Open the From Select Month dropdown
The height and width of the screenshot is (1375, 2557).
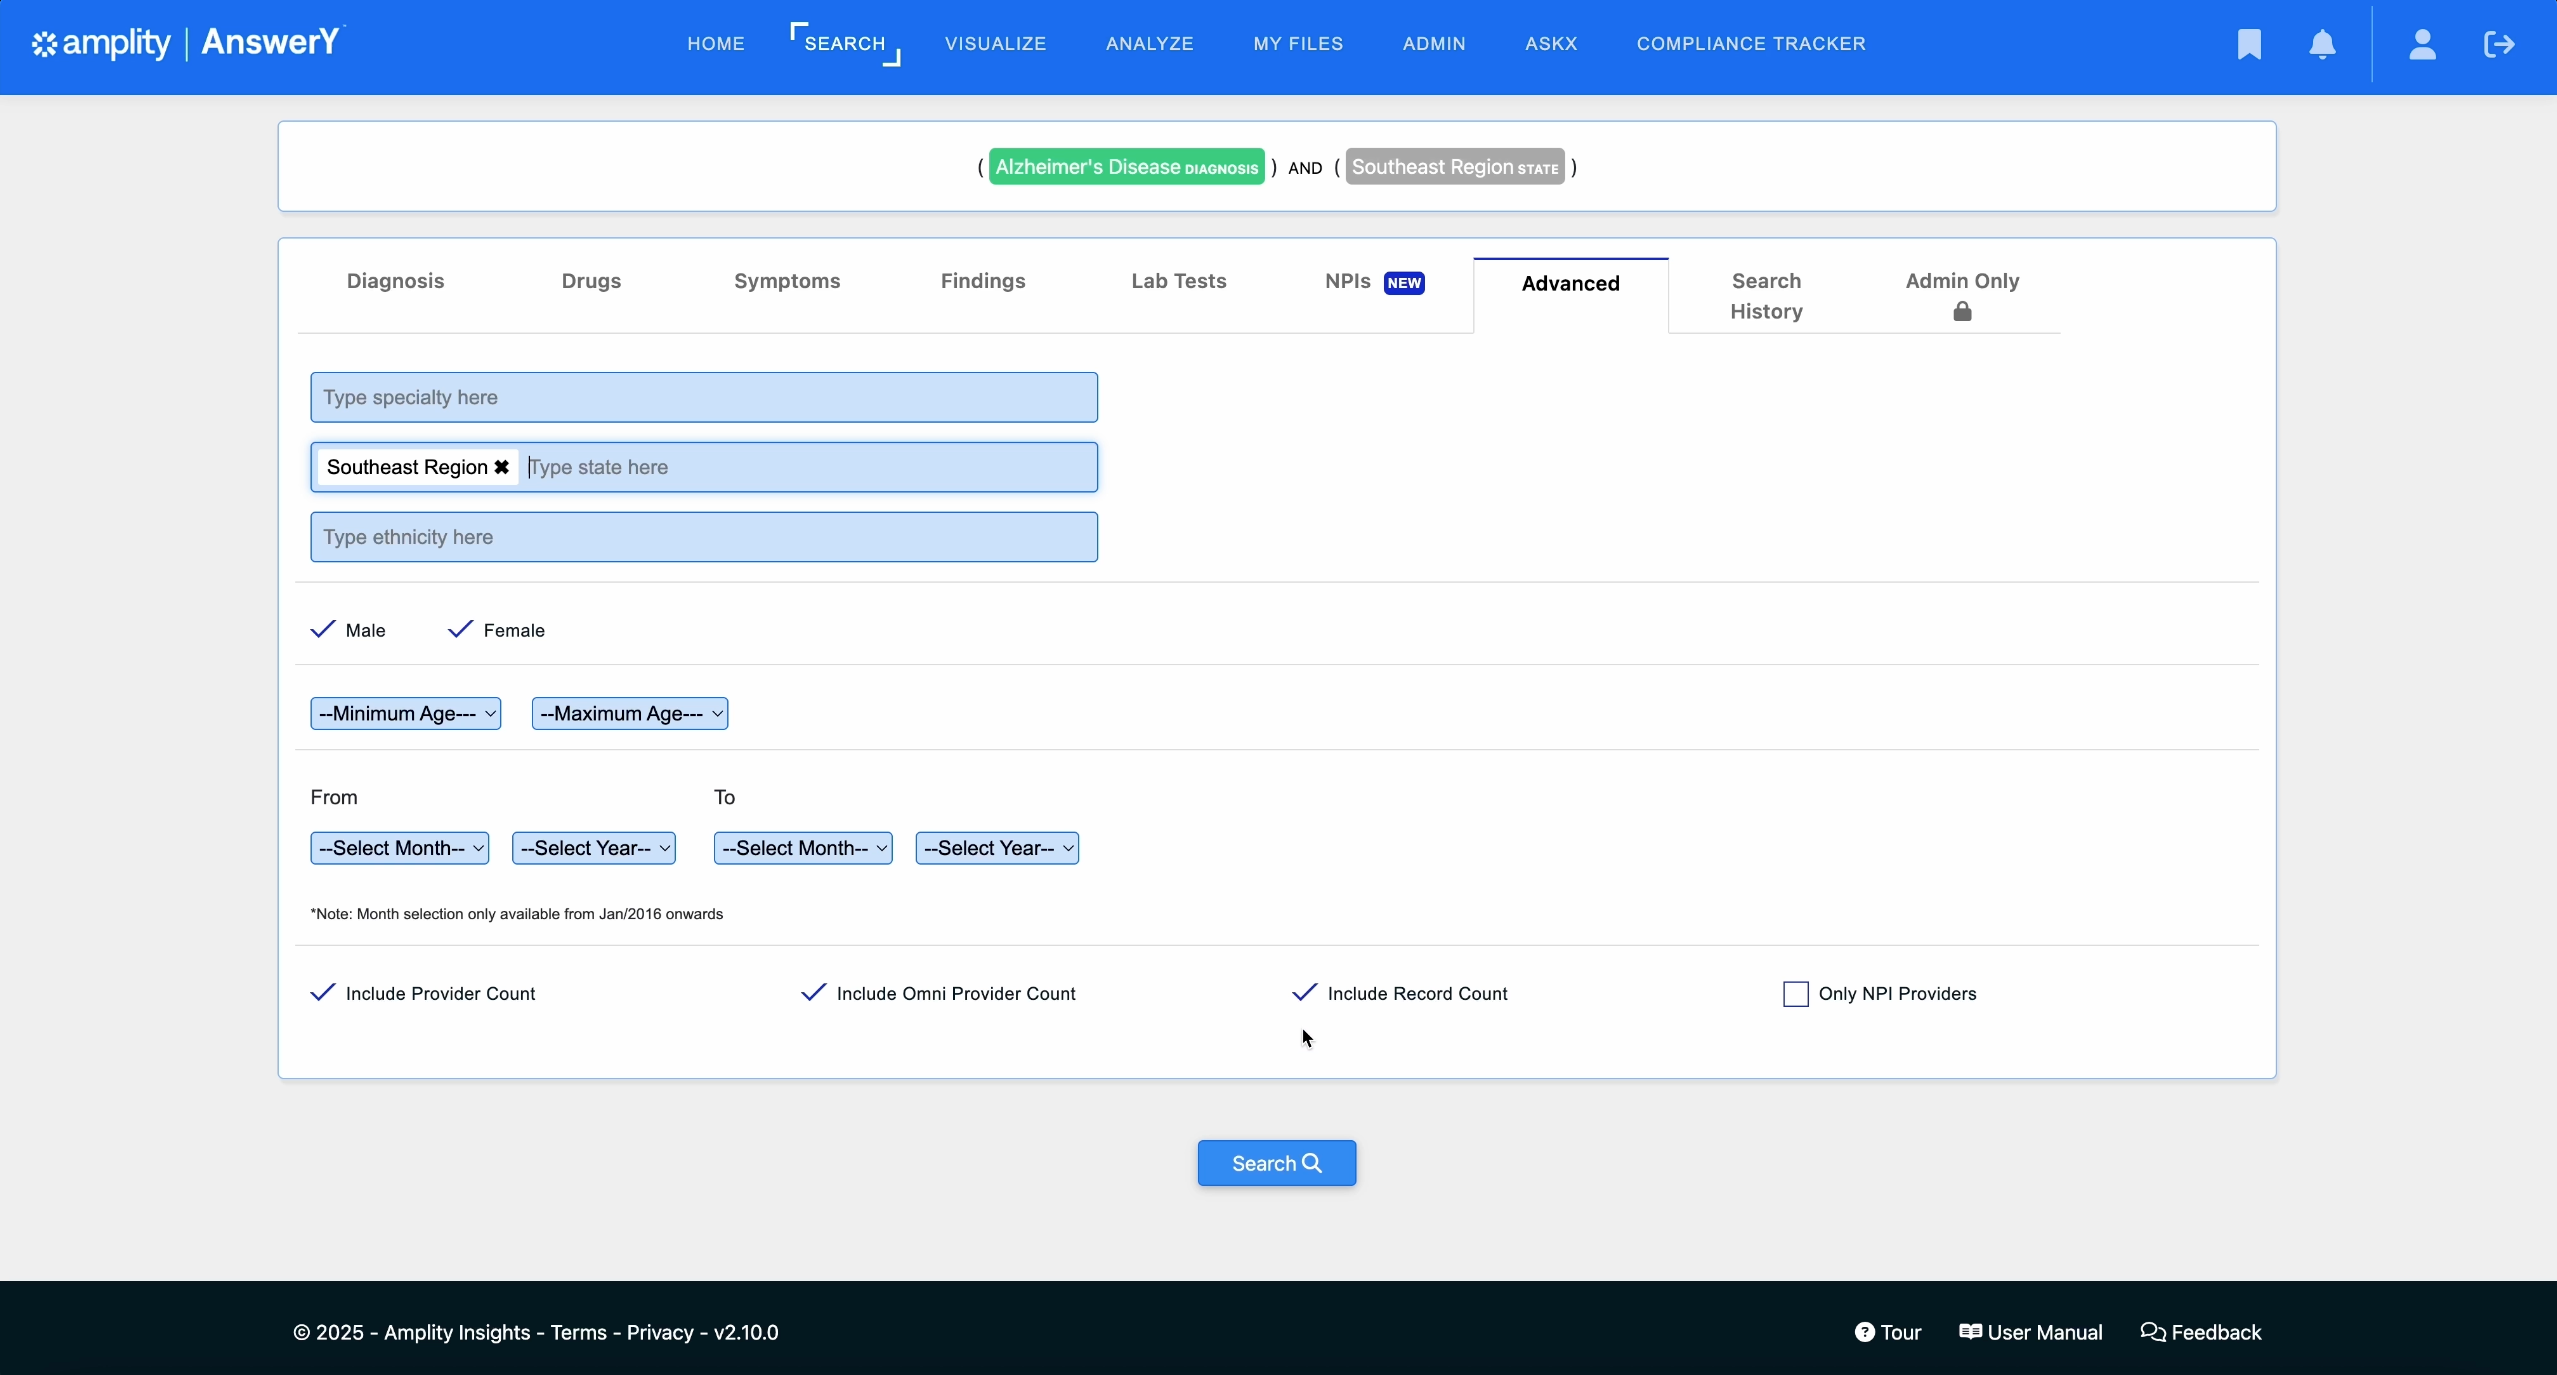tap(399, 848)
